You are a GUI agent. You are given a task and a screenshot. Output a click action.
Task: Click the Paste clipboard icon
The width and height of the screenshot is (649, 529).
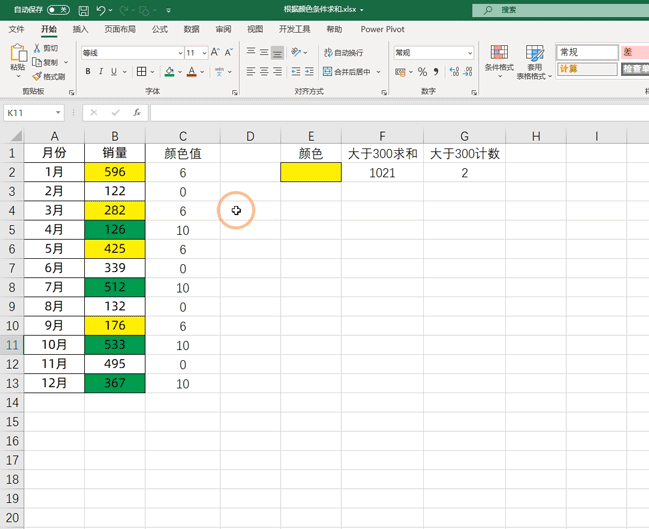coord(18,53)
